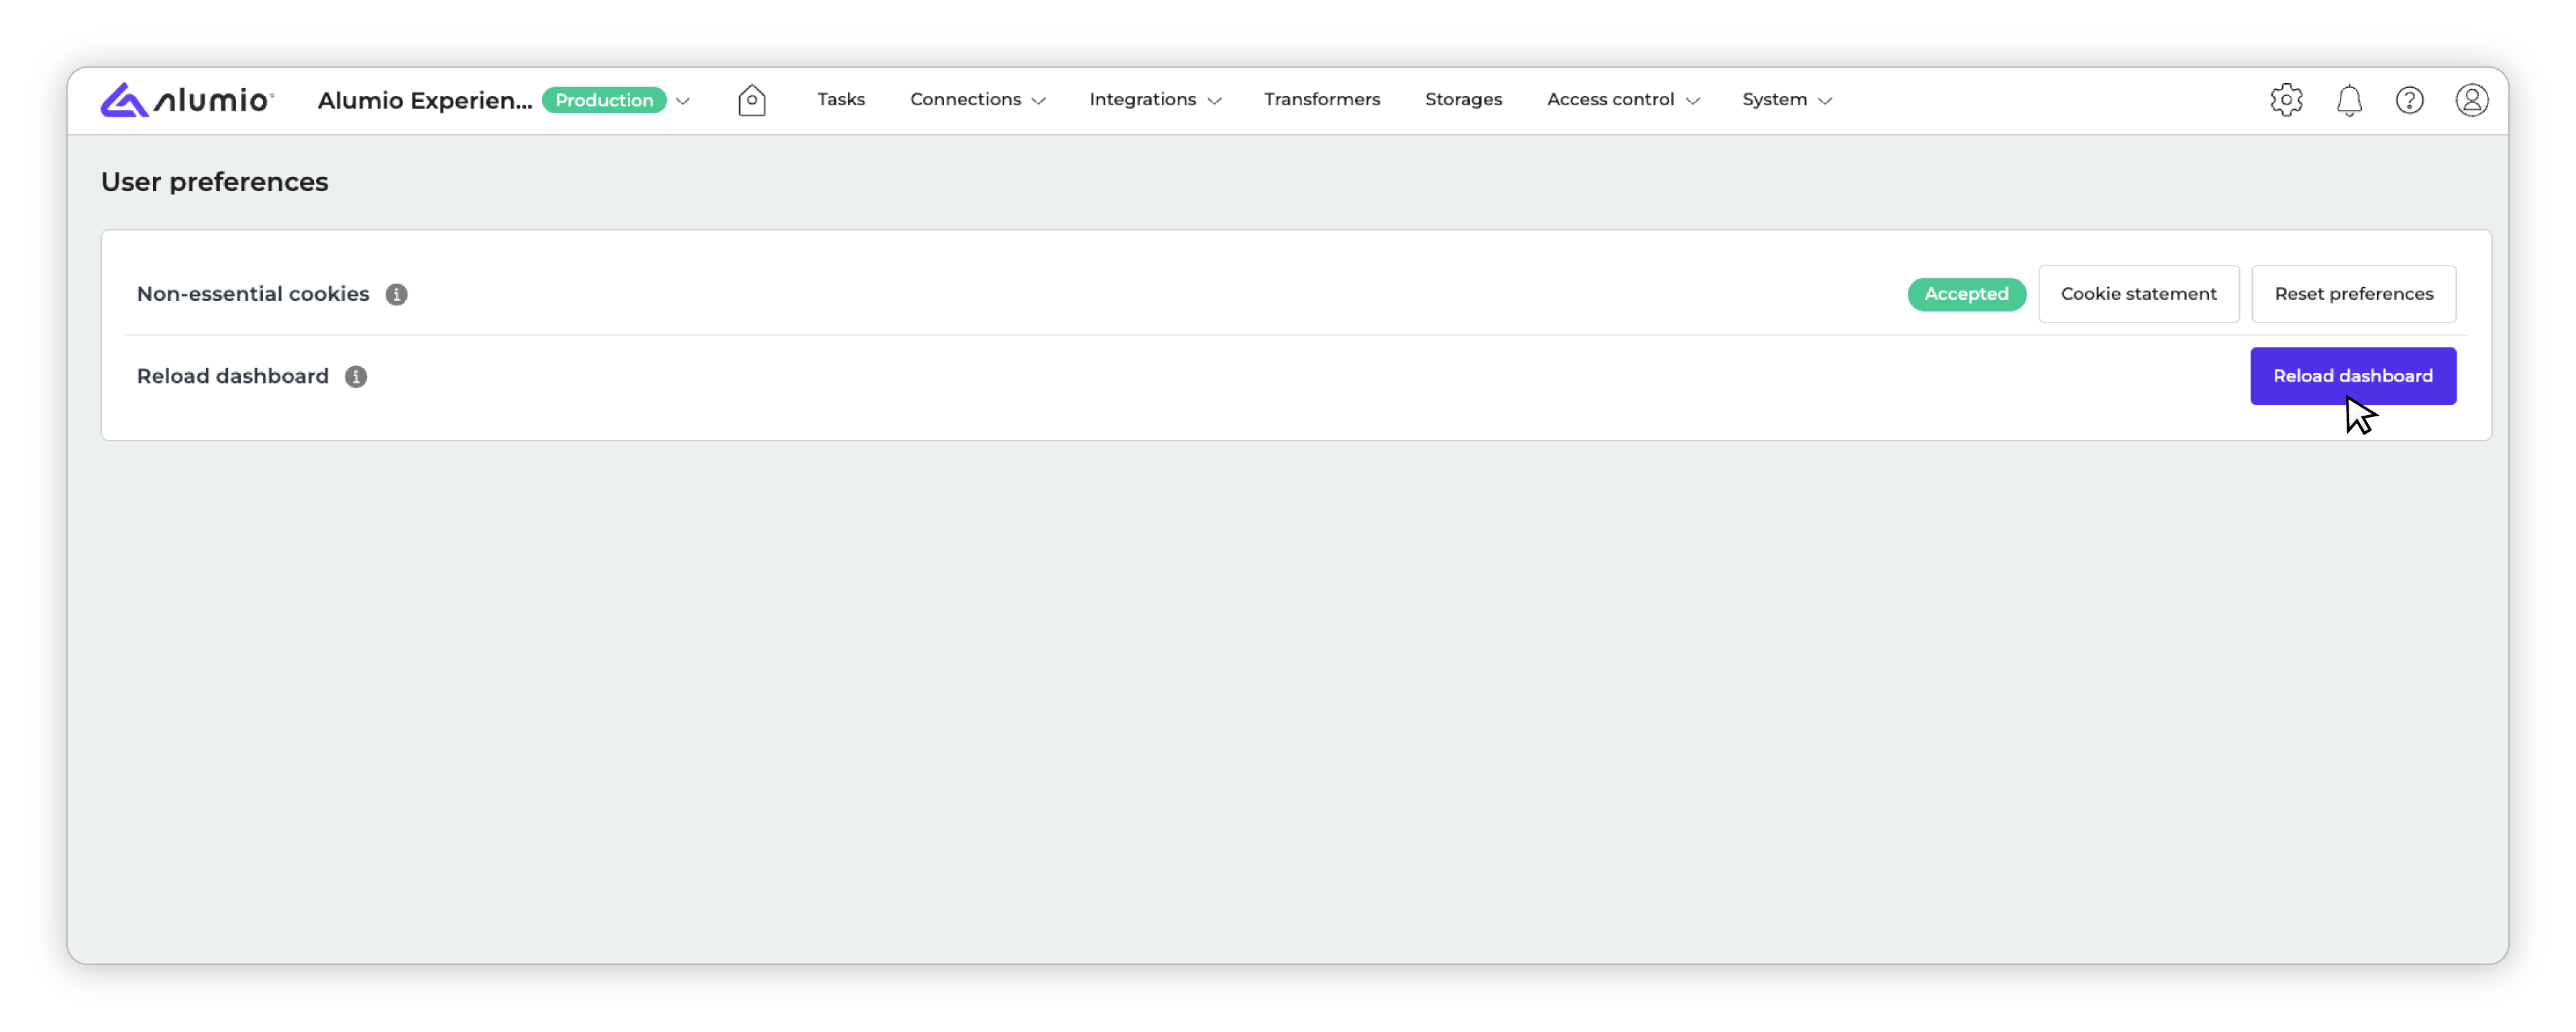This screenshot has height=1032, width=2576.
Task: Expand the Connections menu
Action: pyautogui.click(x=977, y=99)
